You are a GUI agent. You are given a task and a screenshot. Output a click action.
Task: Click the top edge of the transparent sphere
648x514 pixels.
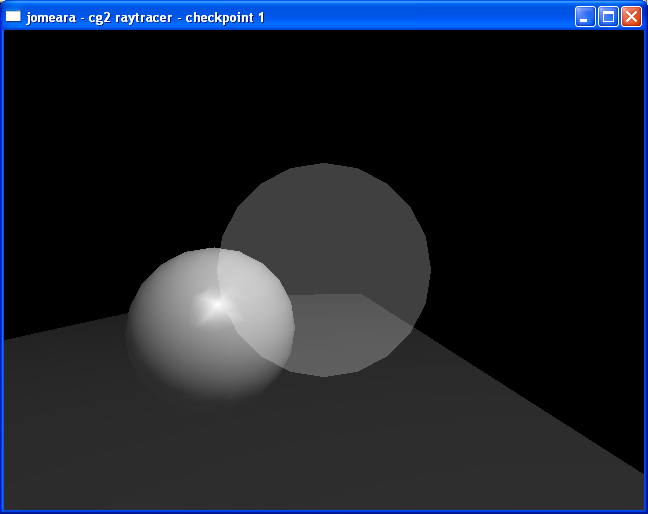point(323,166)
